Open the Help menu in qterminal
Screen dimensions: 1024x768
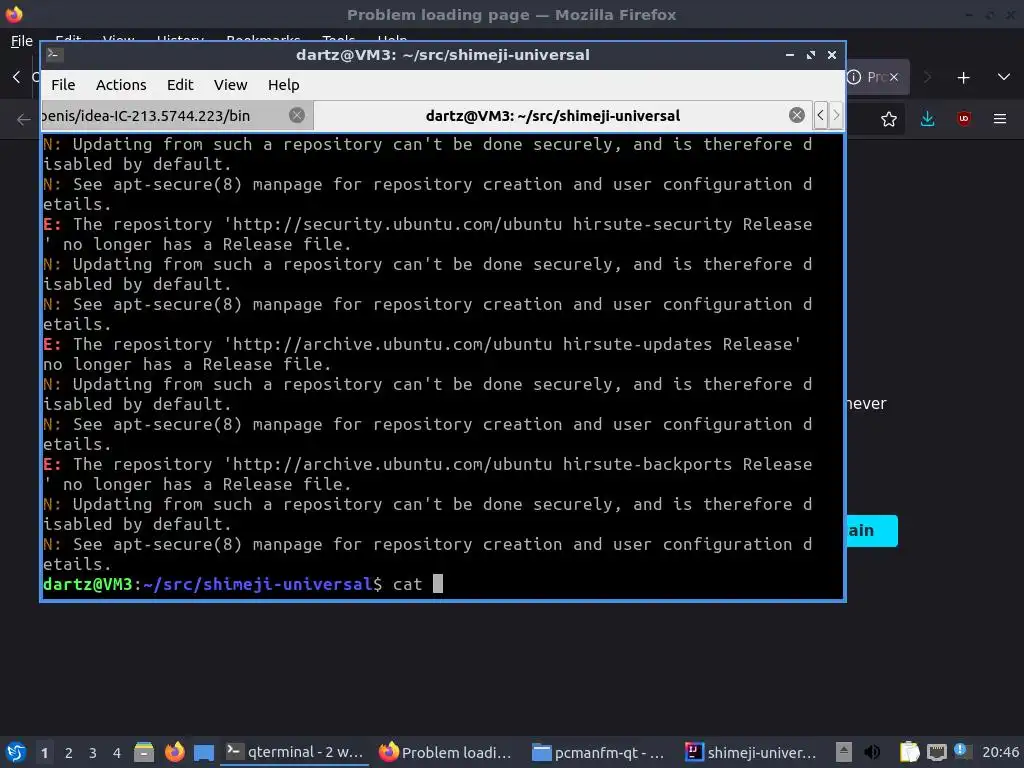[283, 85]
